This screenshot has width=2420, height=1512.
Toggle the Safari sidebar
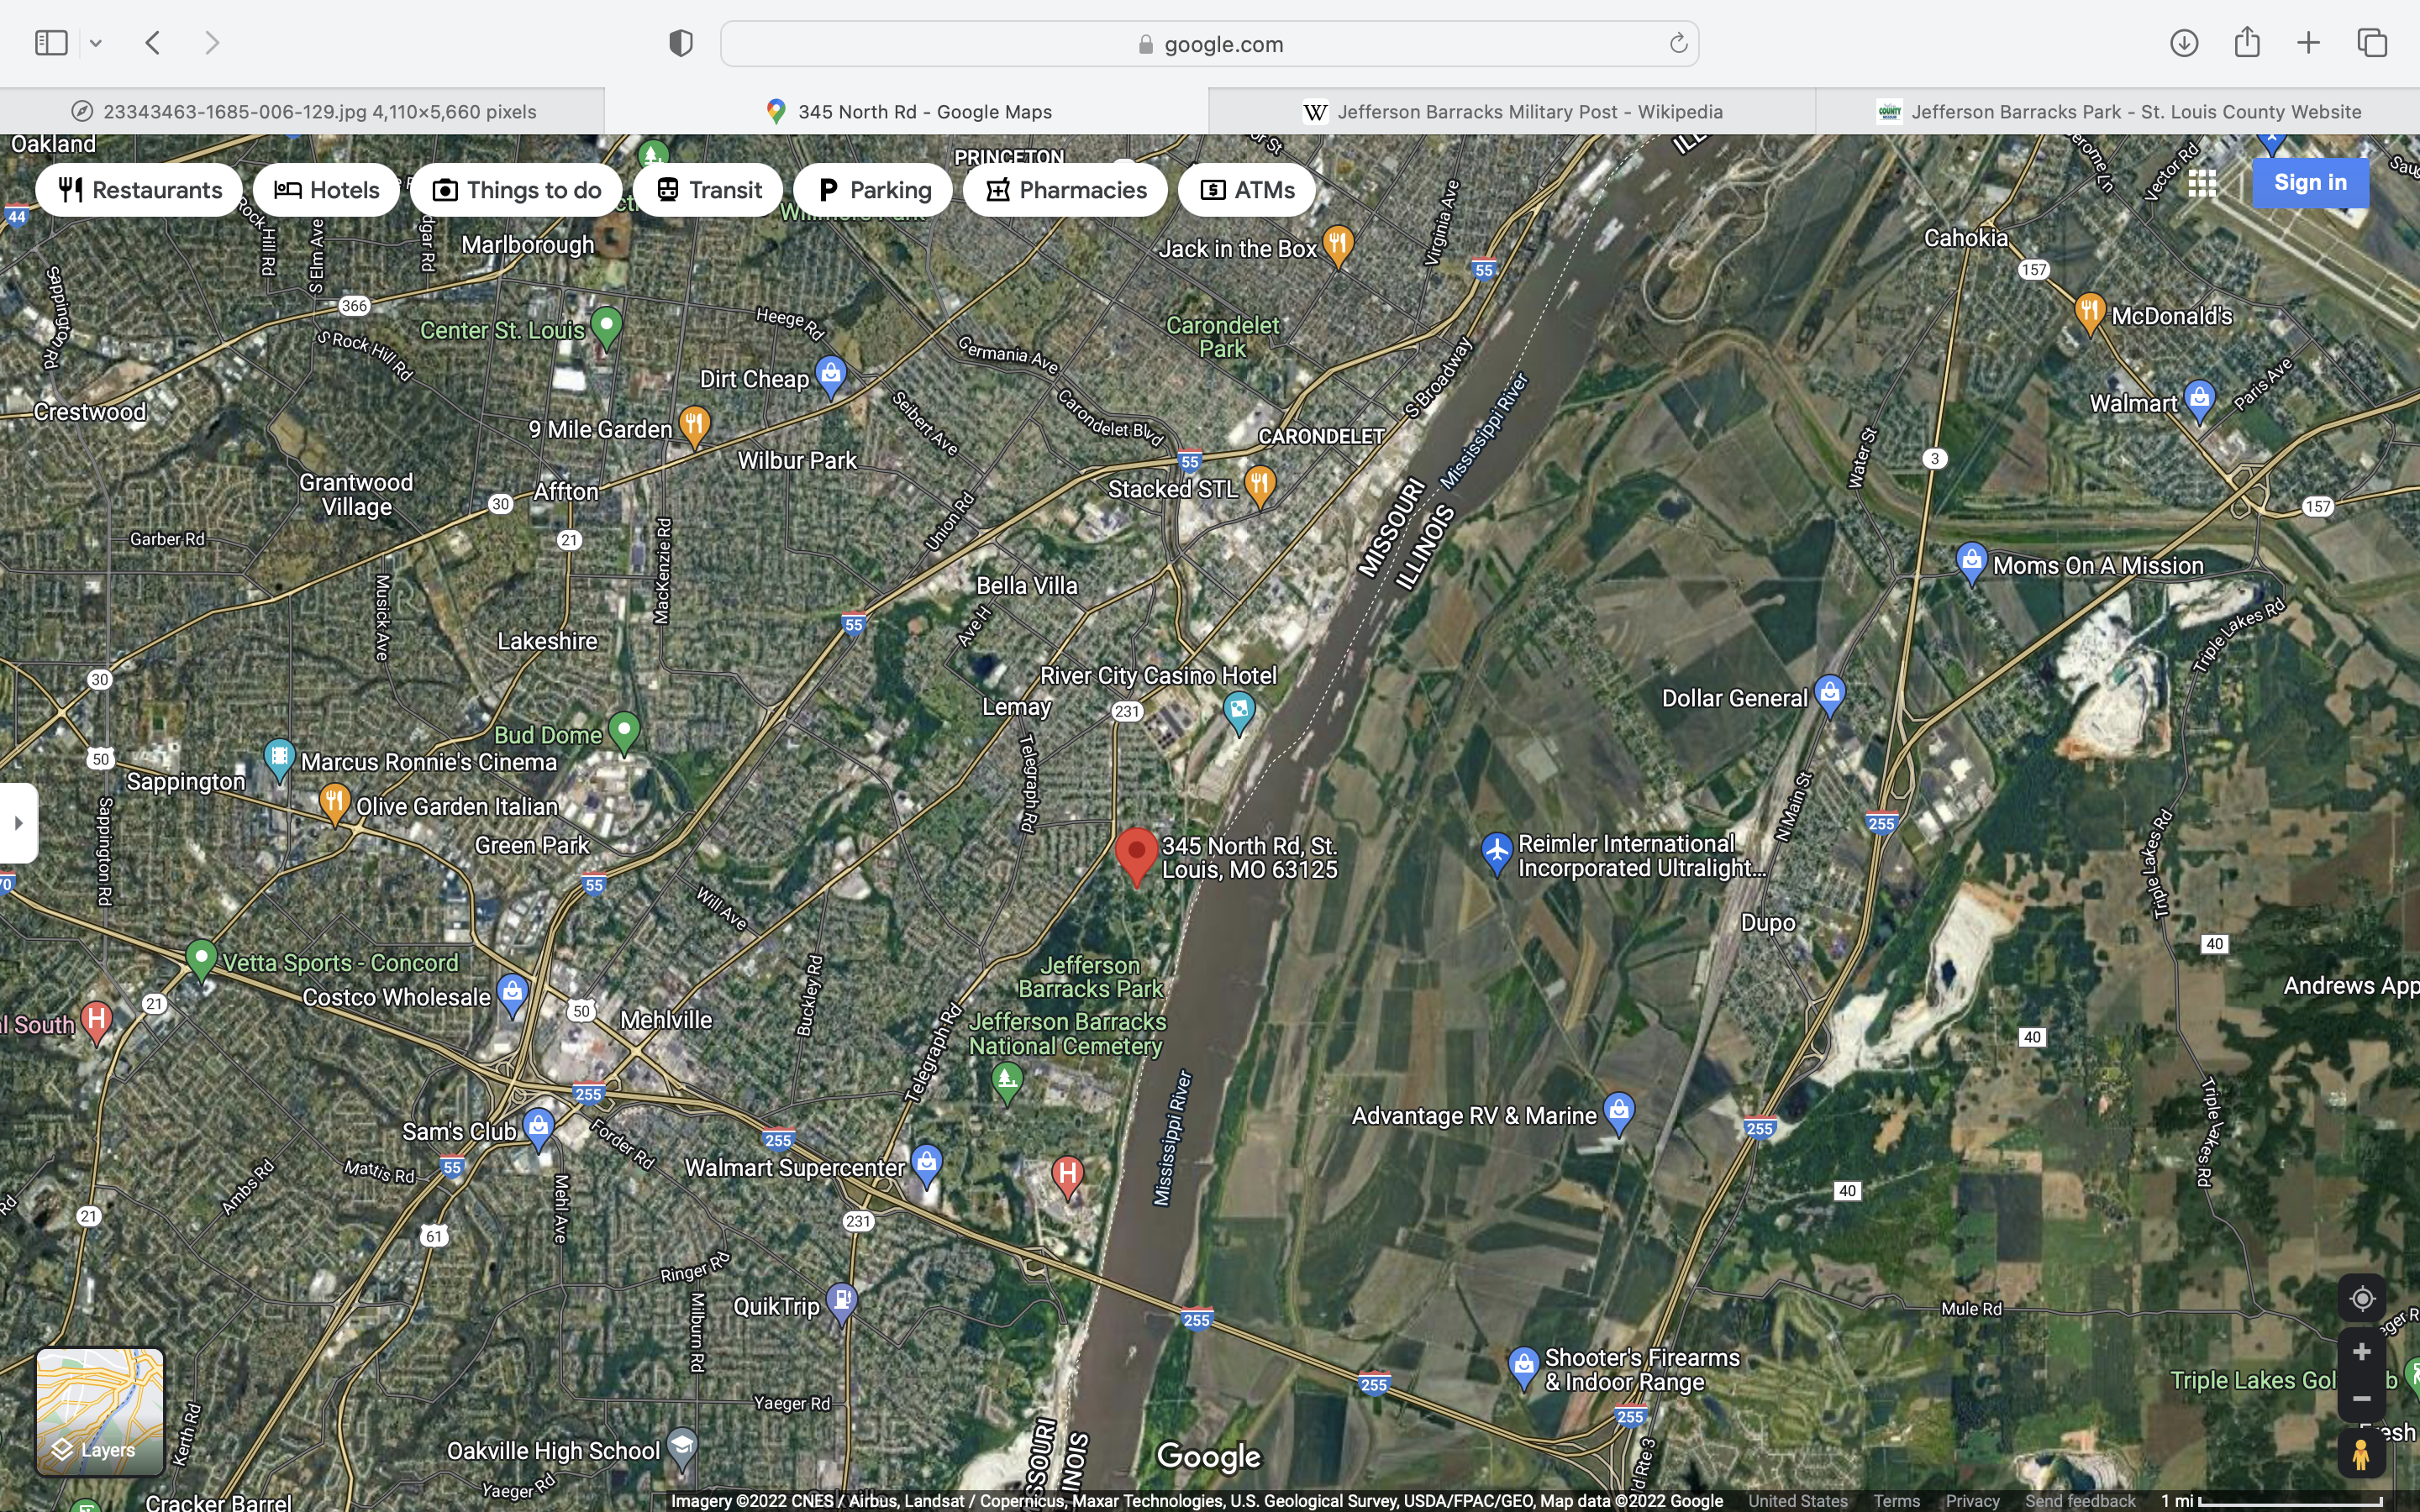(x=51, y=43)
